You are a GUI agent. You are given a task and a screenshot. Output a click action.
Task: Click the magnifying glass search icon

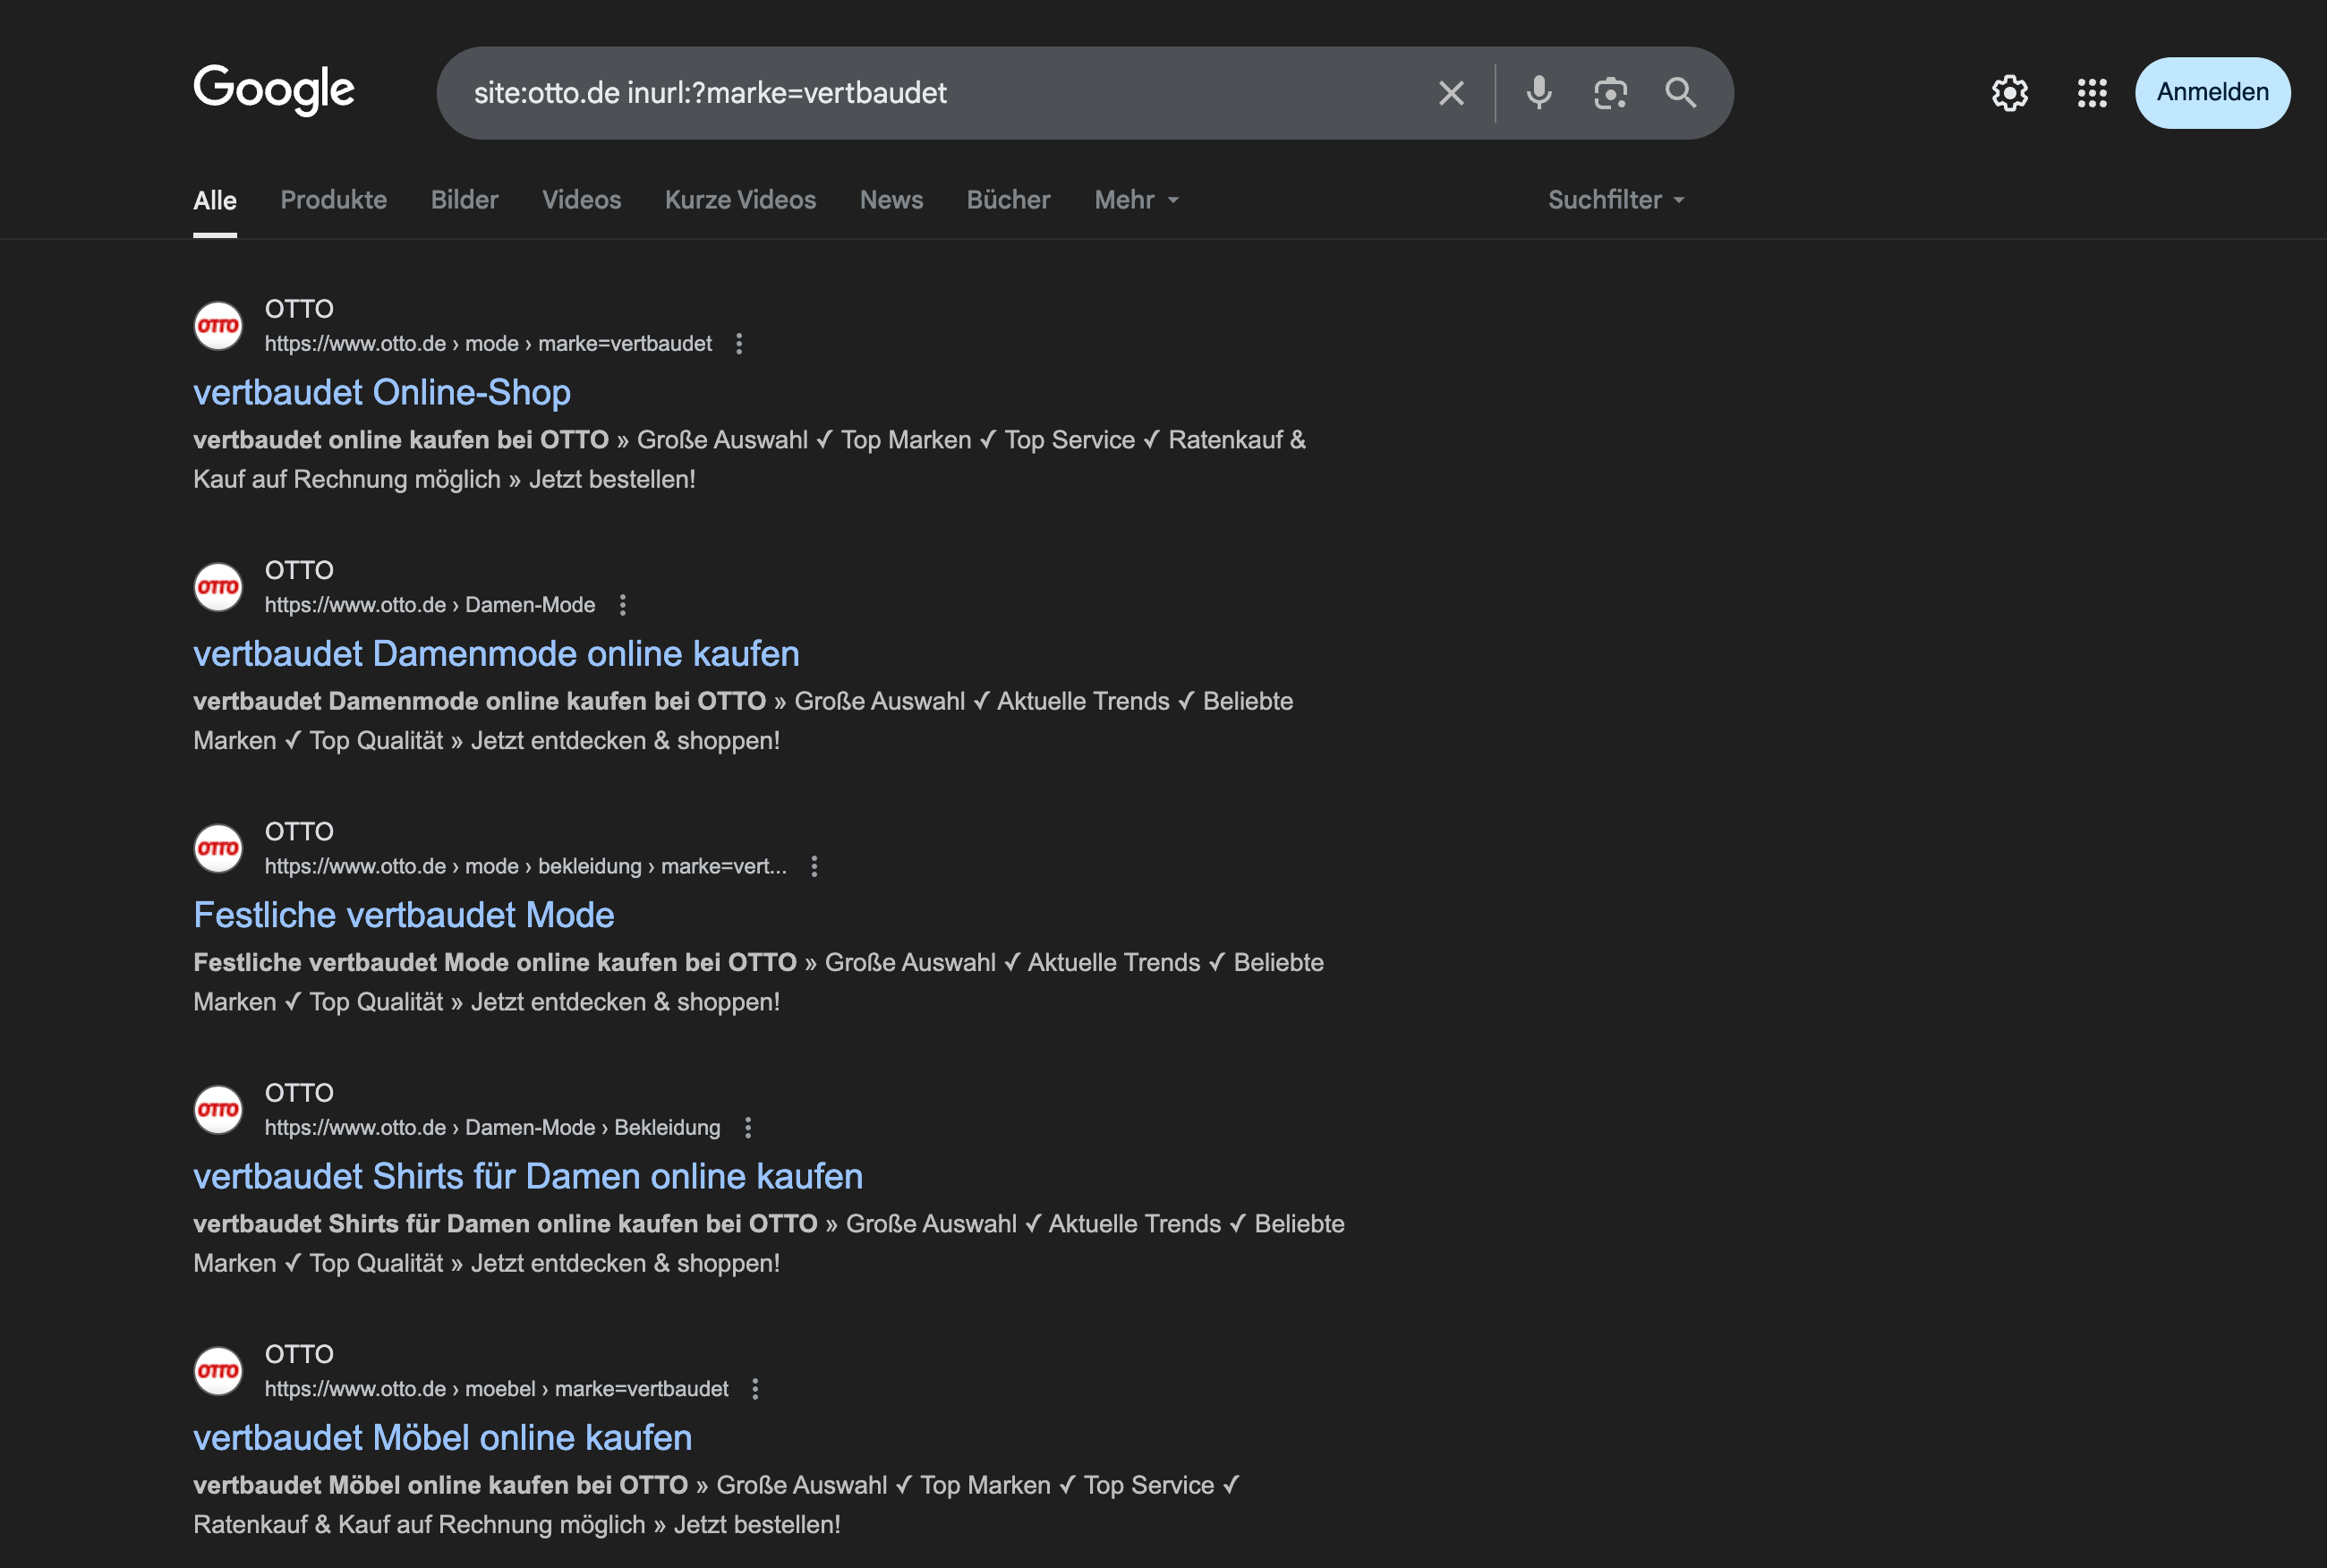[1680, 93]
